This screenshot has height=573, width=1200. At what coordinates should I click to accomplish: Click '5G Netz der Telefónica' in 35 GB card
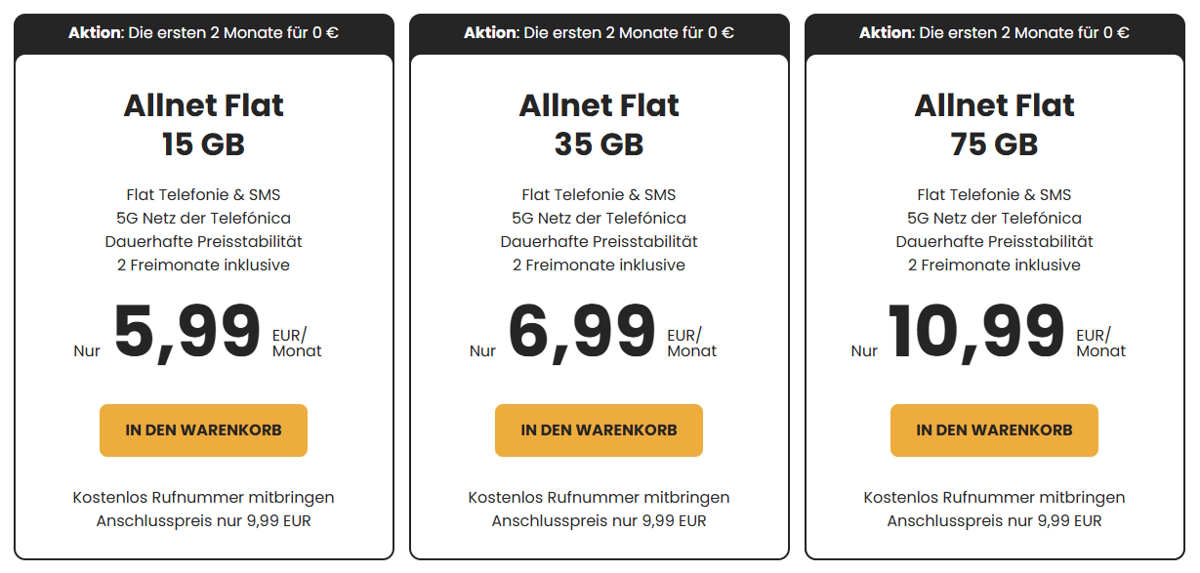pos(599,218)
